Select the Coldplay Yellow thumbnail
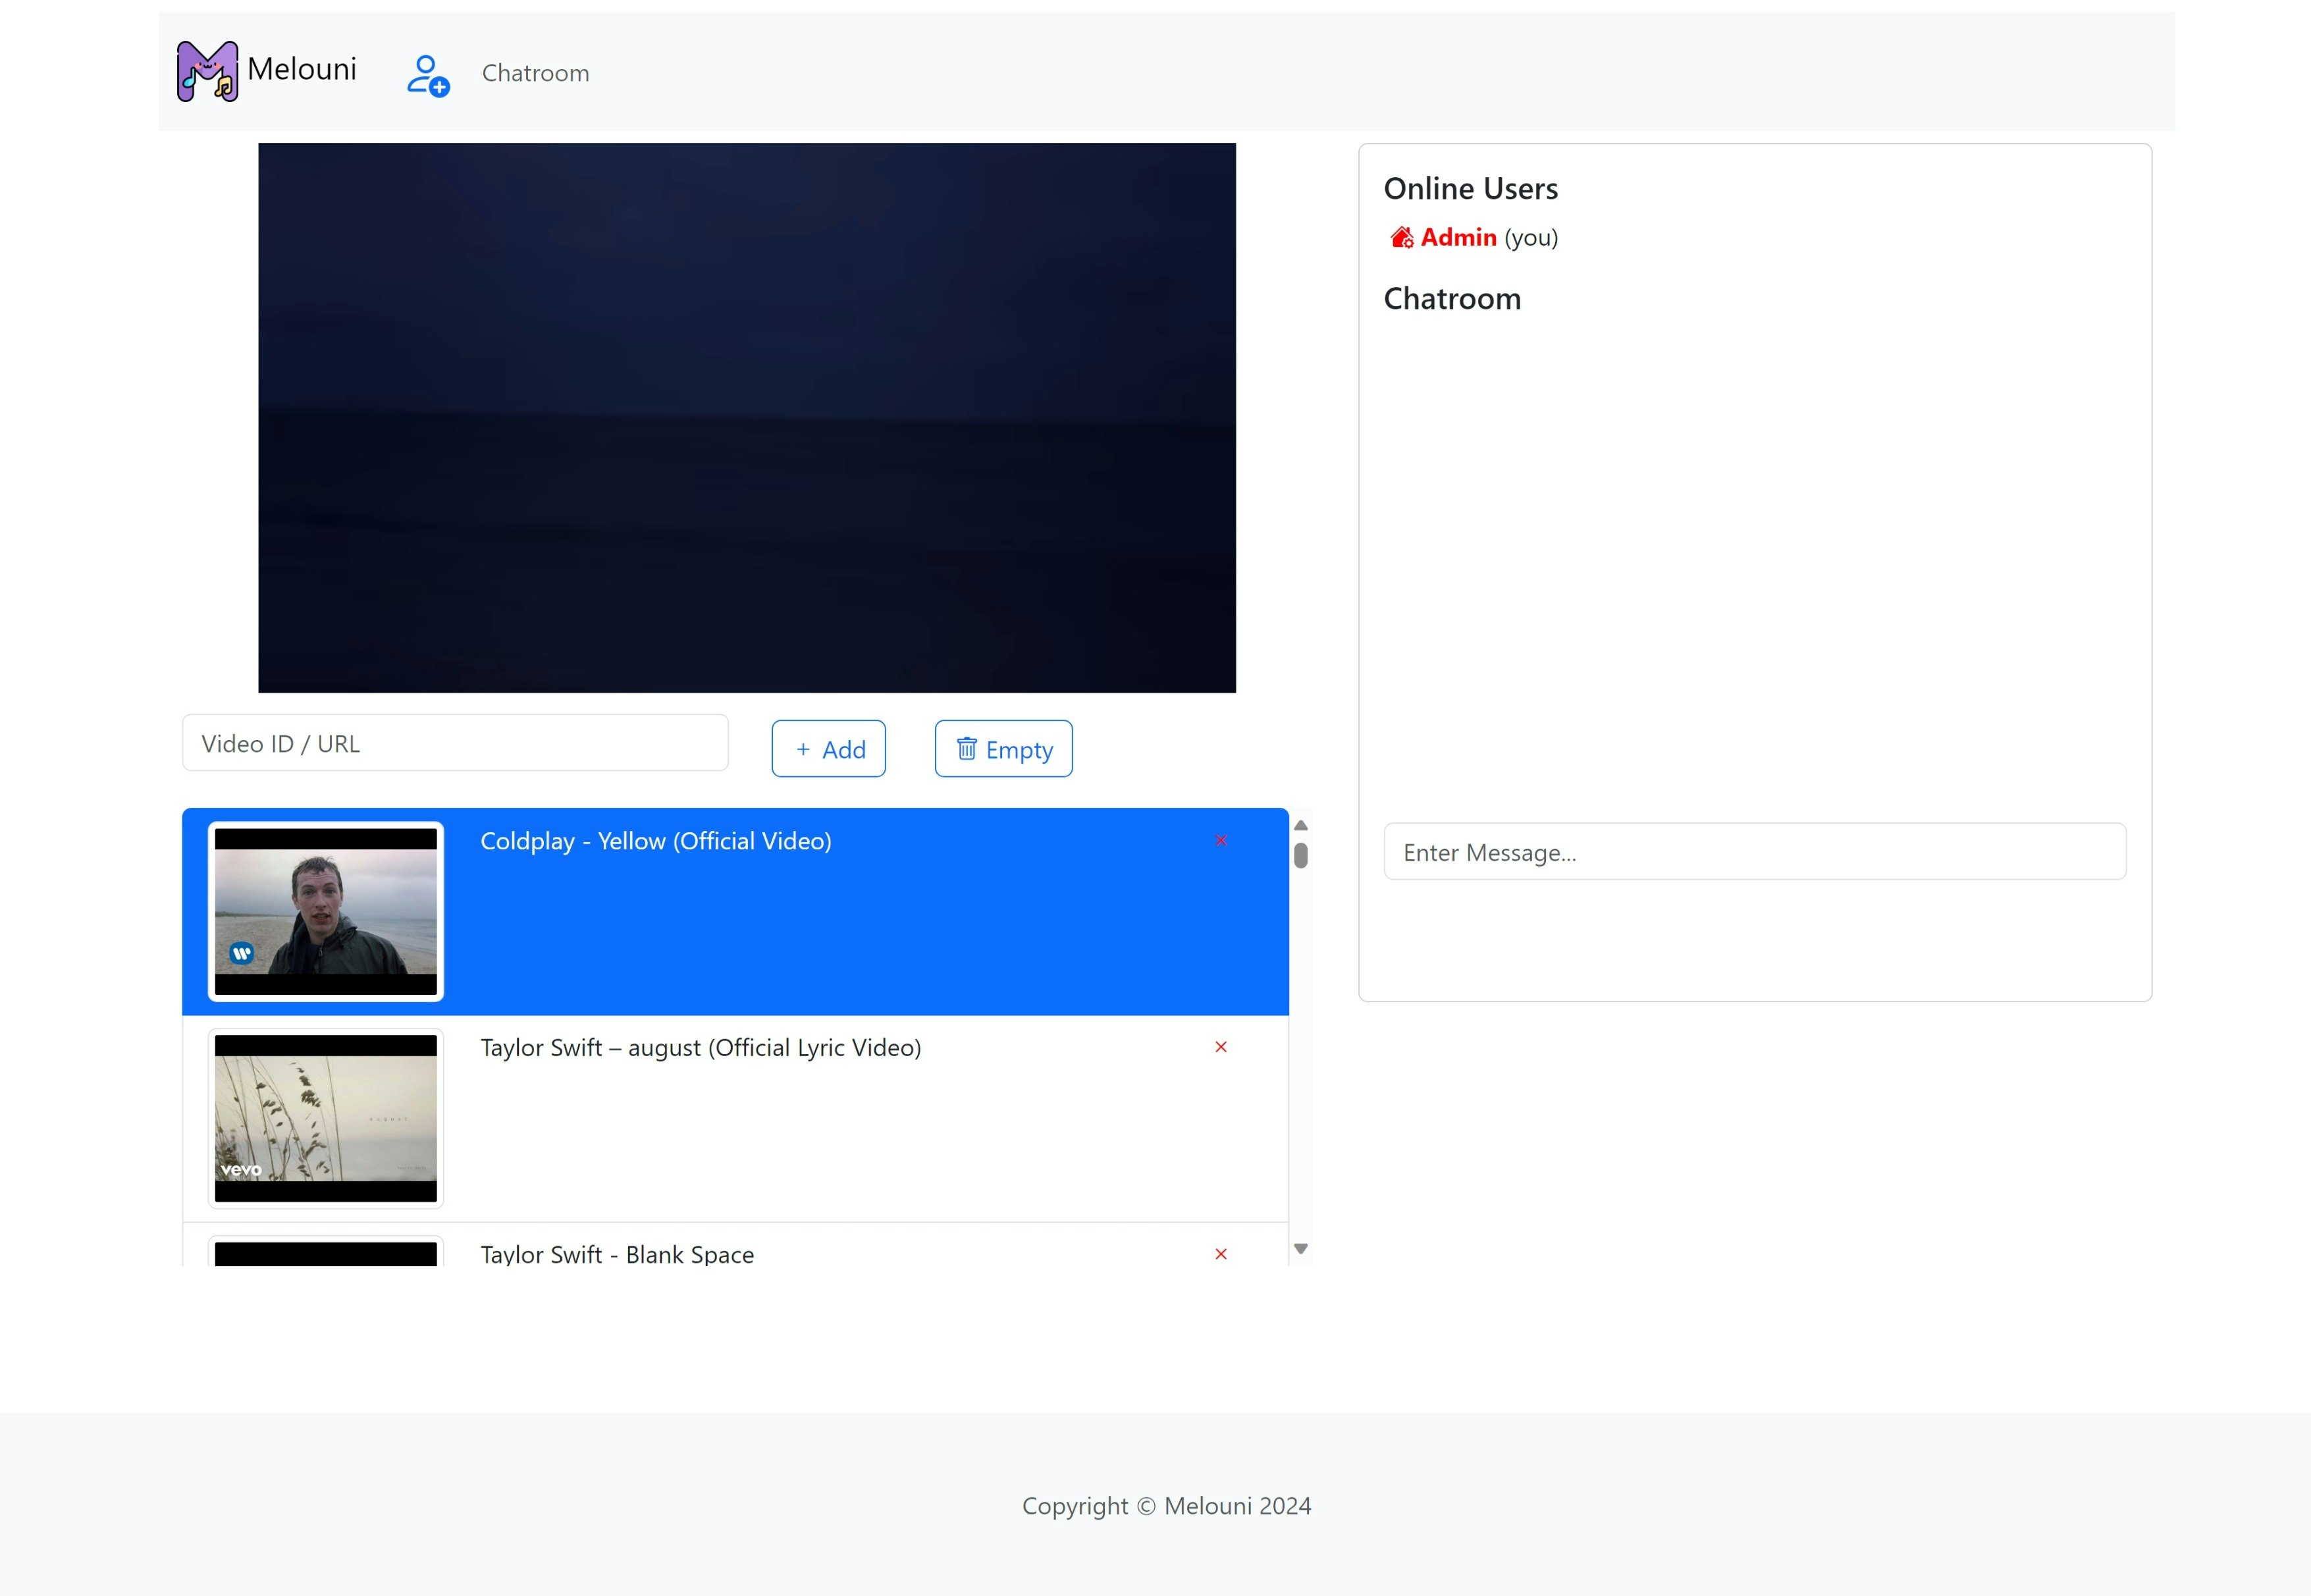This screenshot has width=2311, height=1596. (x=326, y=911)
